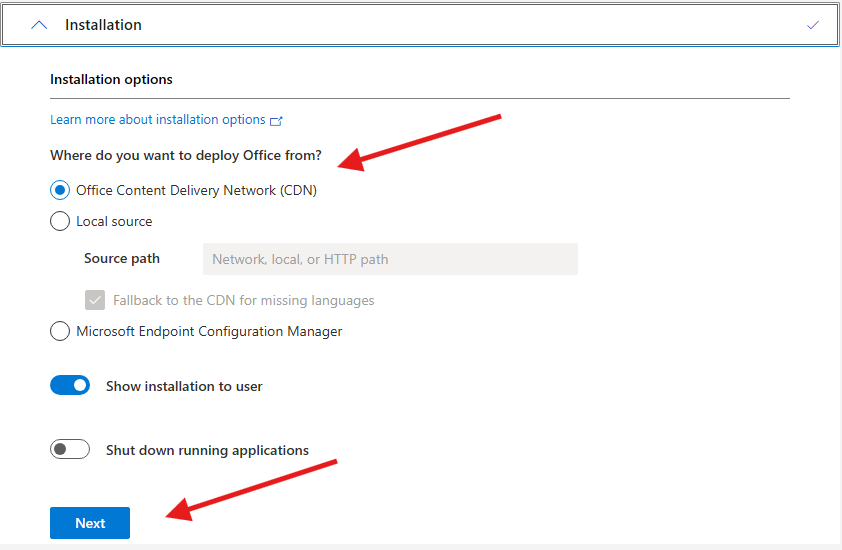
Task: Click the Show installation to user label
Action: point(184,386)
